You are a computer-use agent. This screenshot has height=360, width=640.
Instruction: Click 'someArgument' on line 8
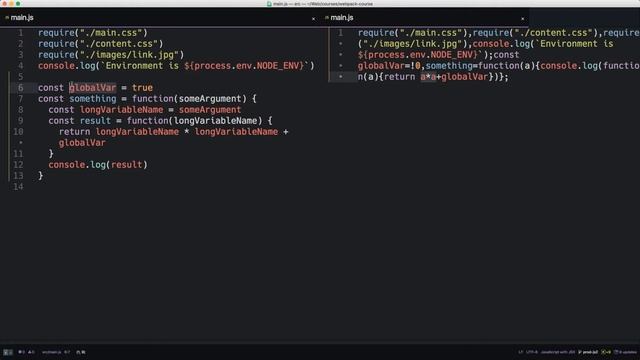click(x=210, y=110)
